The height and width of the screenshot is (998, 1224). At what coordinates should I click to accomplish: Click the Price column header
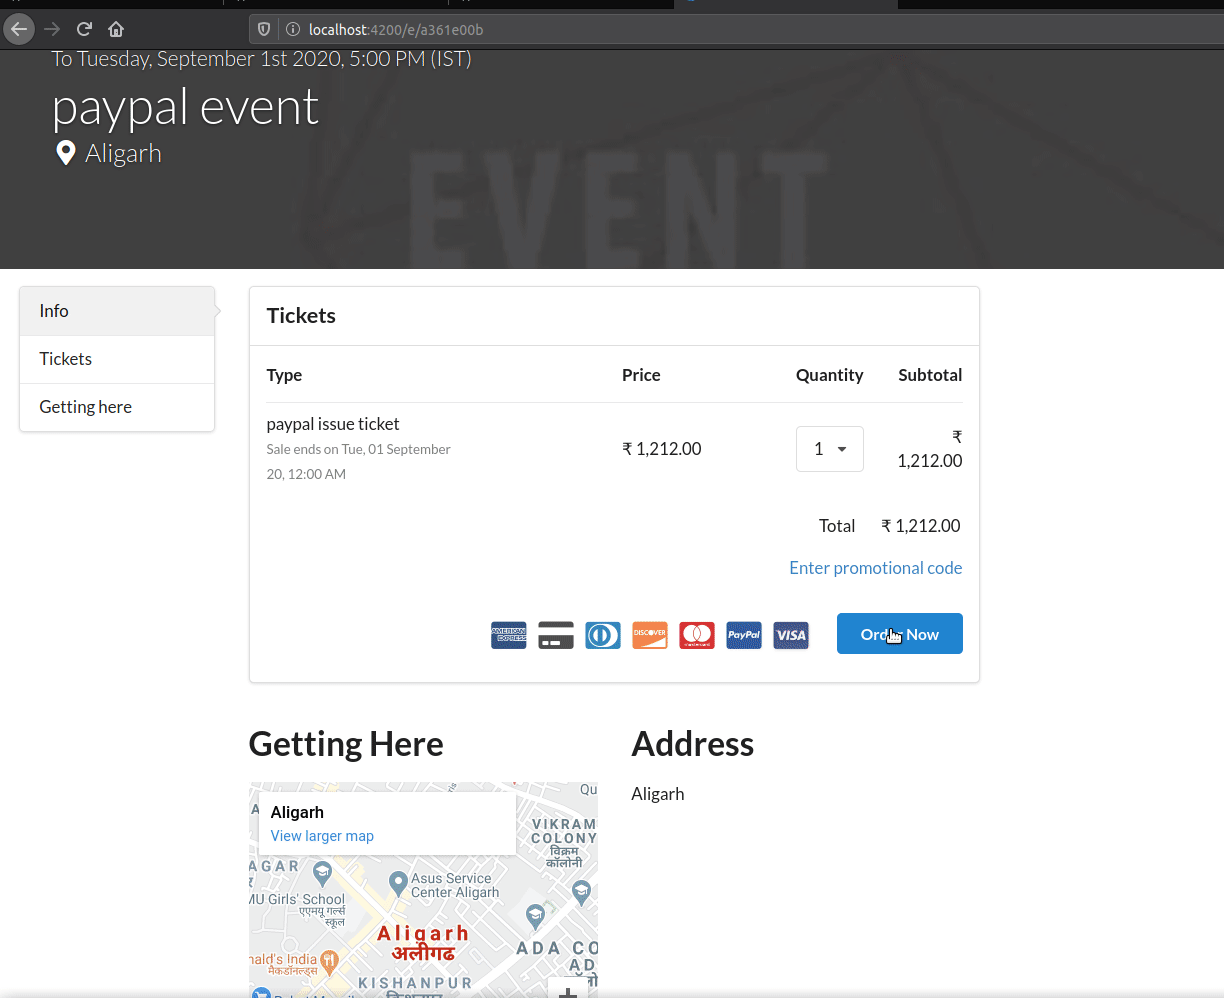(x=641, y=375)
